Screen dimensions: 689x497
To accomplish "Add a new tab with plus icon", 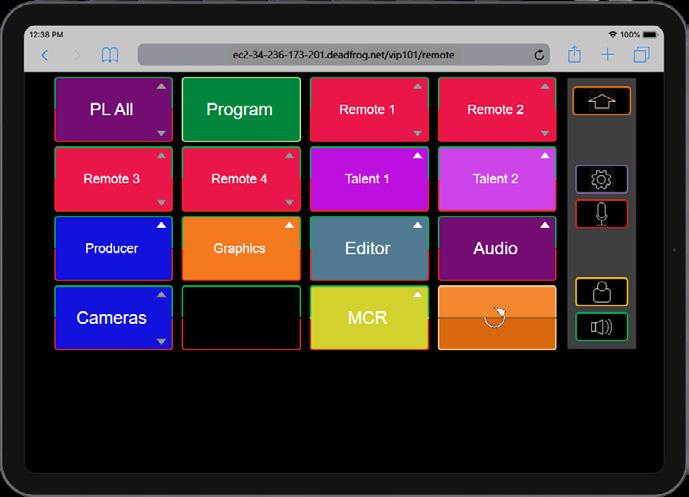I will click(608, 54).
